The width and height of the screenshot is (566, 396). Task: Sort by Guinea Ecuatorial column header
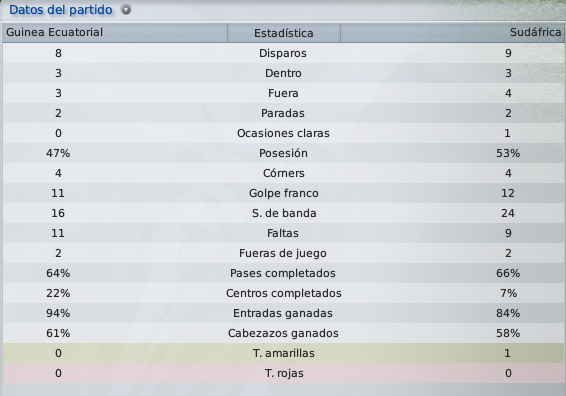115,33
